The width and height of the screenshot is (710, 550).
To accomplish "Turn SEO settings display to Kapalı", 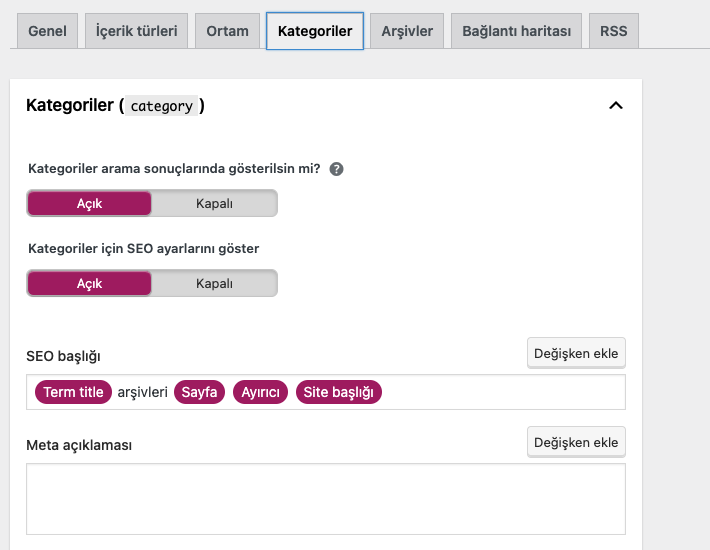I will point(214,283).
